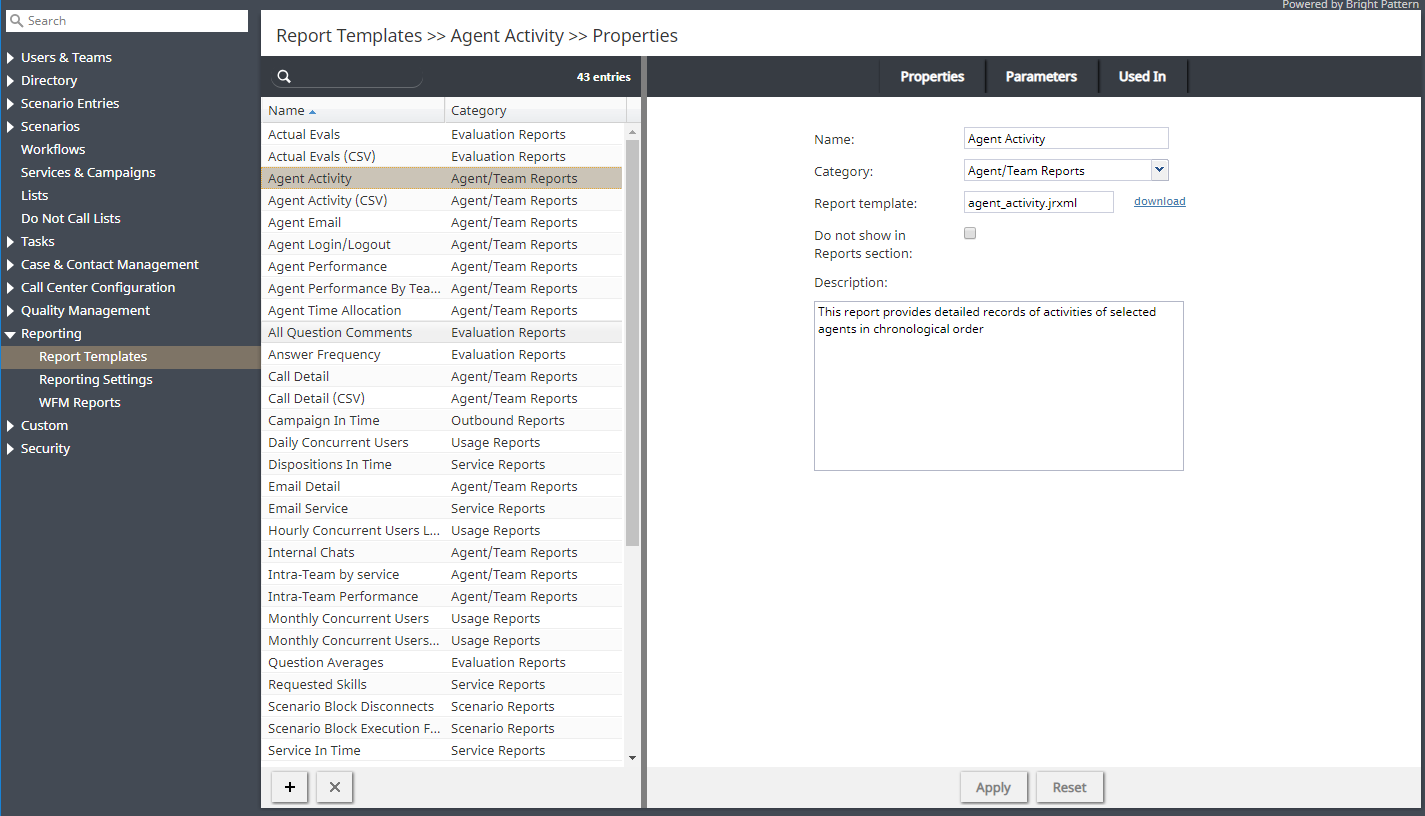Click the template list scrollbar
The height and width of the screenshot is (816, 1425).
[632, 343]
